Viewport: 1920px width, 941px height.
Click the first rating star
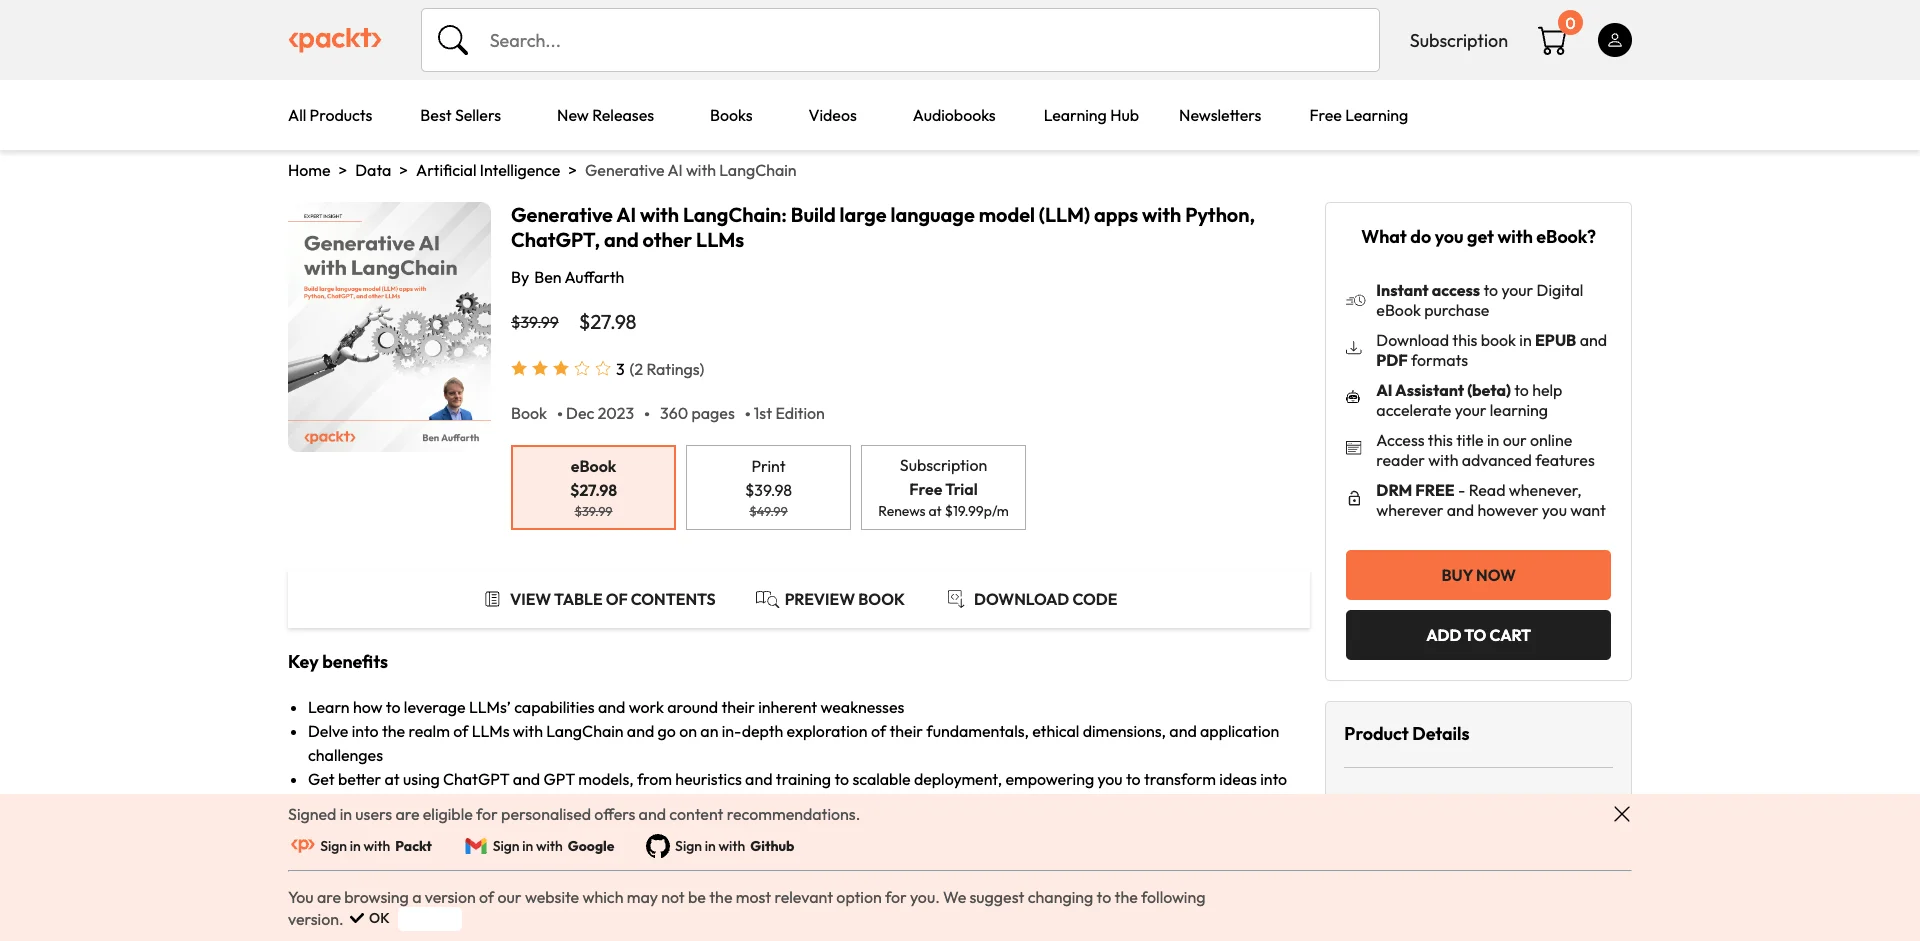click(519, 368)
